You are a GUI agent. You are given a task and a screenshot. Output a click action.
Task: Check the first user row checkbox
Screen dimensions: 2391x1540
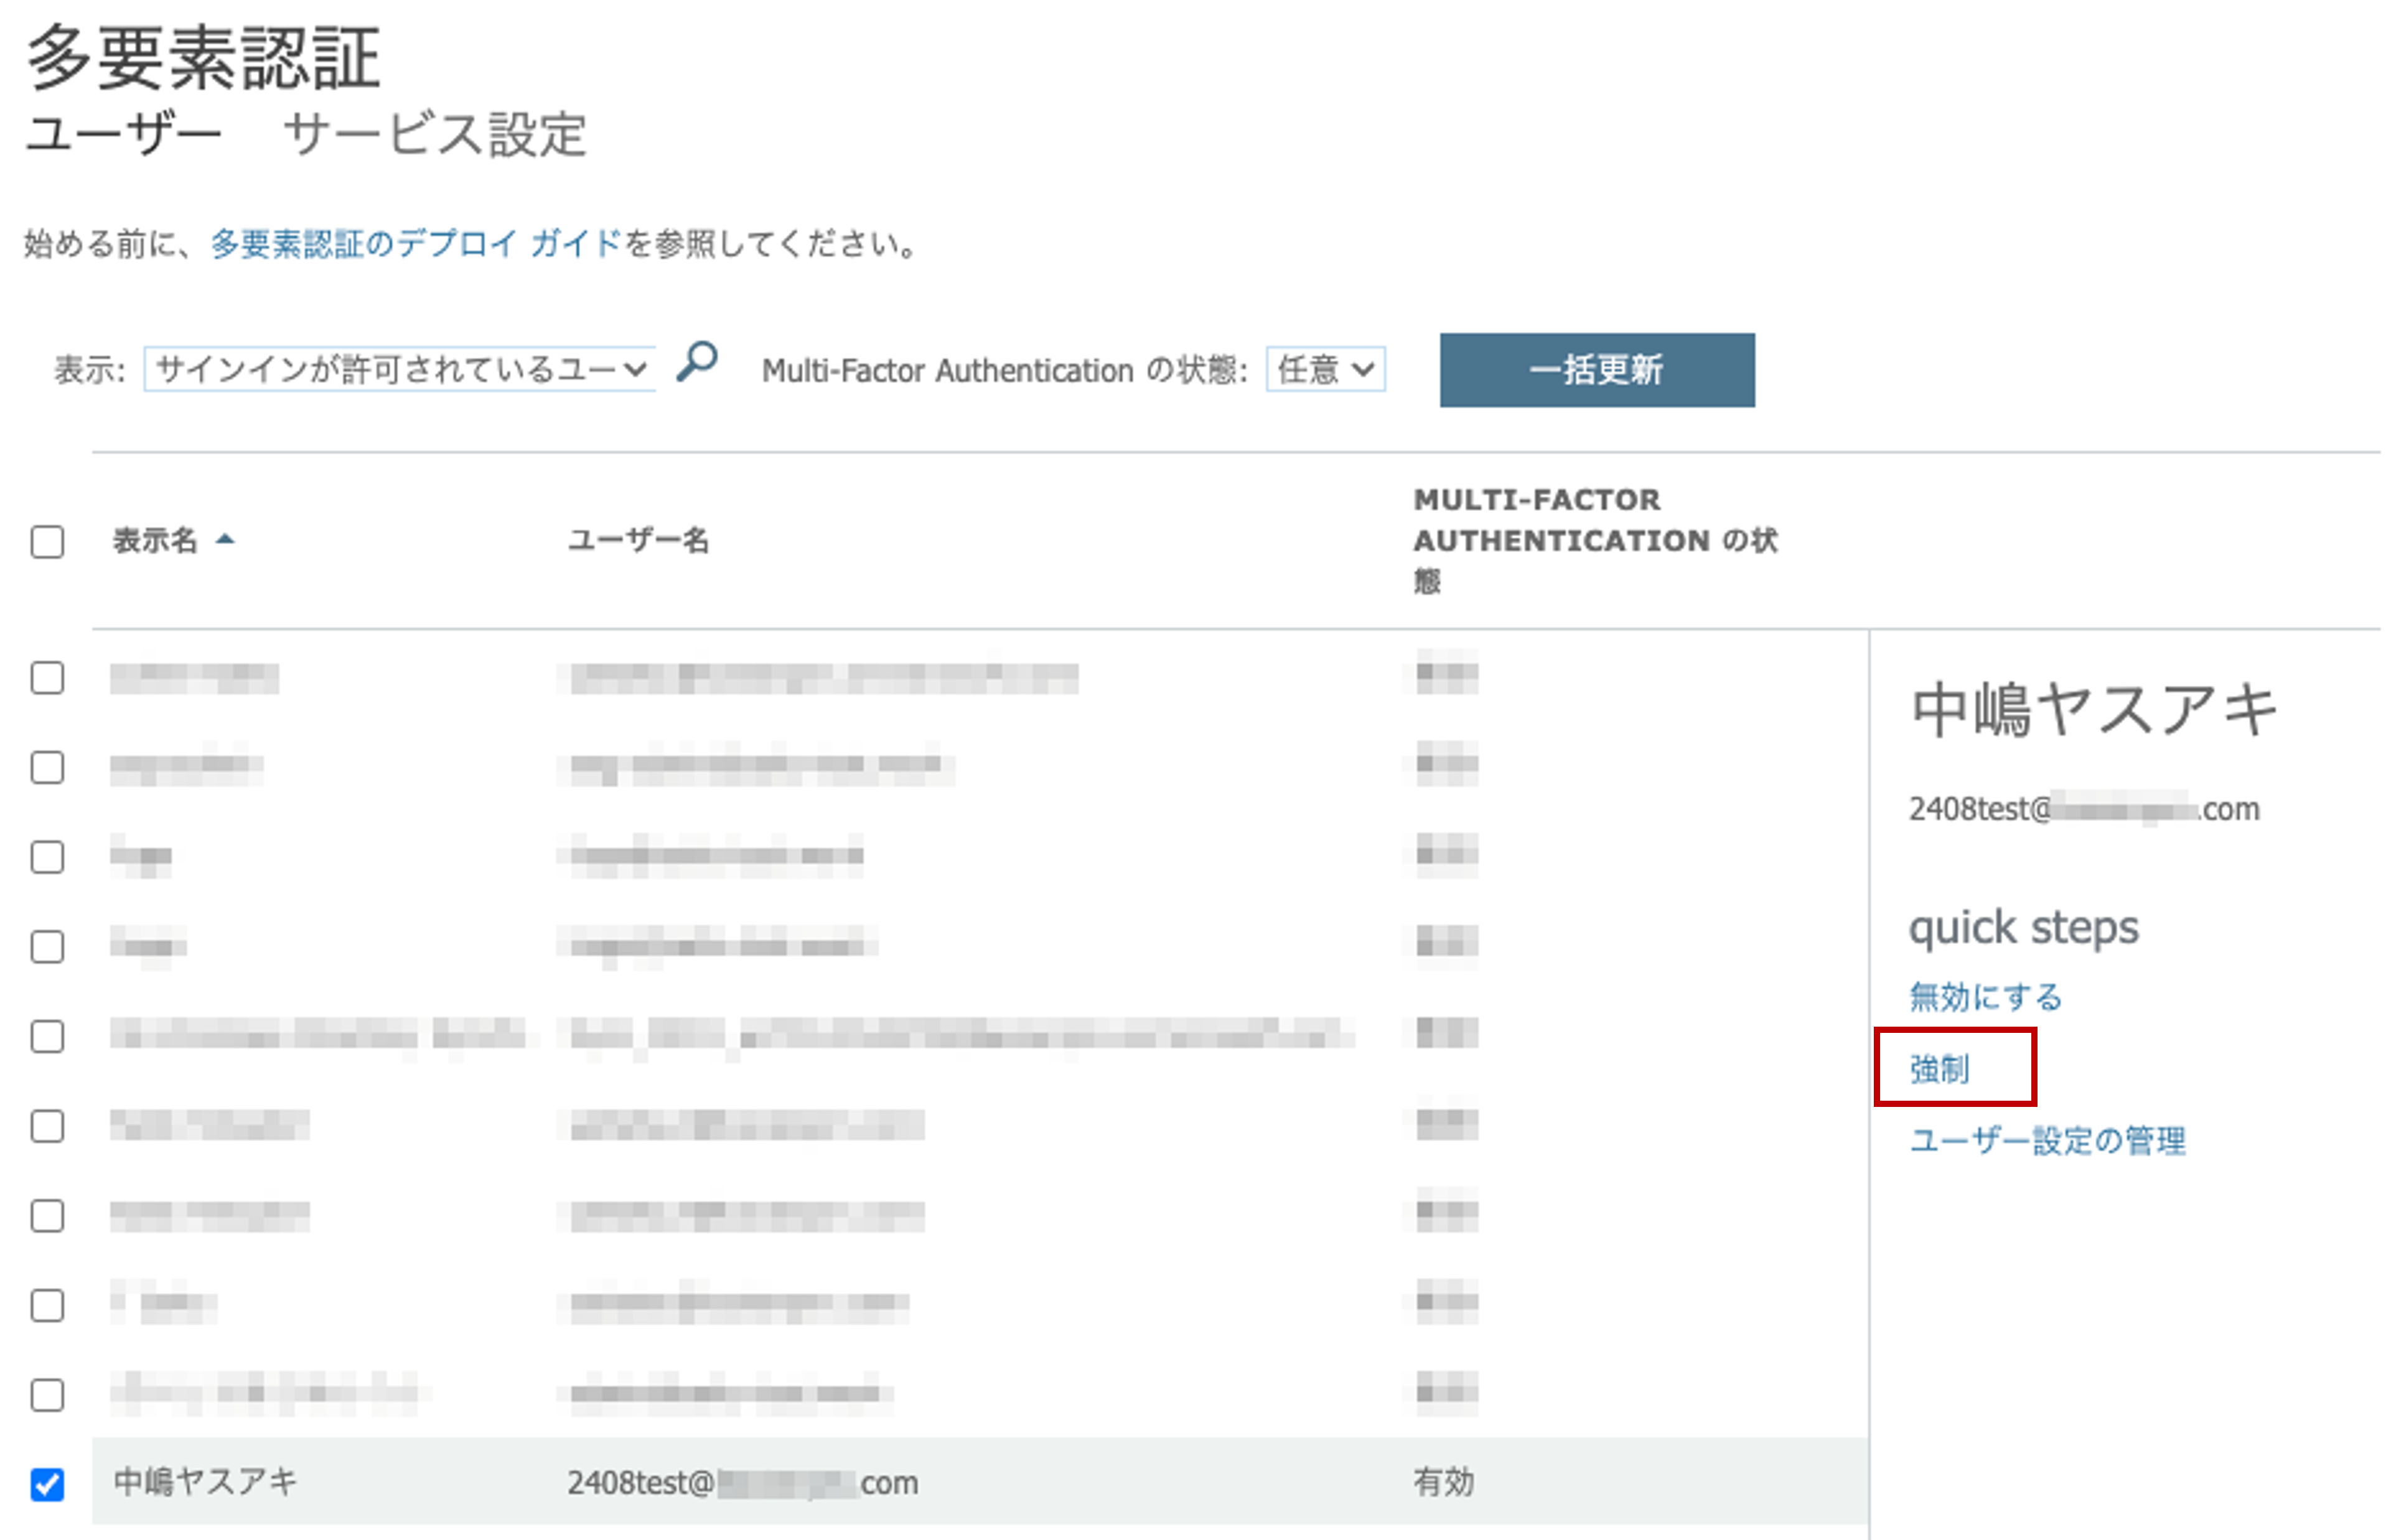47,678
